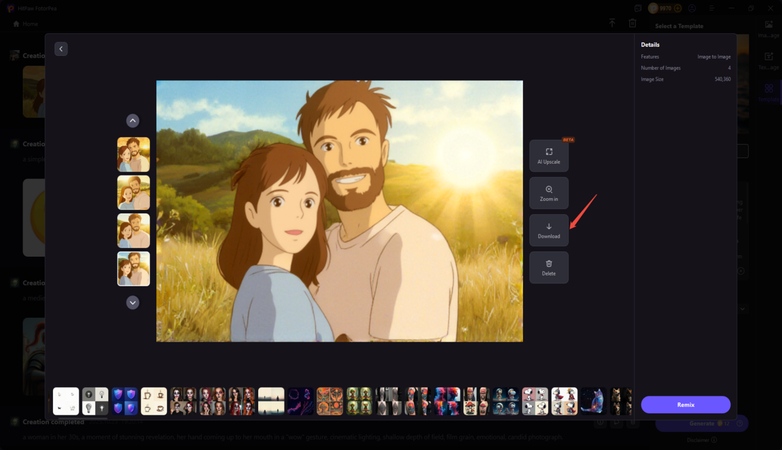Screen dimensions: 782x450
Task: Download the current anime-style image
Action: click(x=548, y=230)
